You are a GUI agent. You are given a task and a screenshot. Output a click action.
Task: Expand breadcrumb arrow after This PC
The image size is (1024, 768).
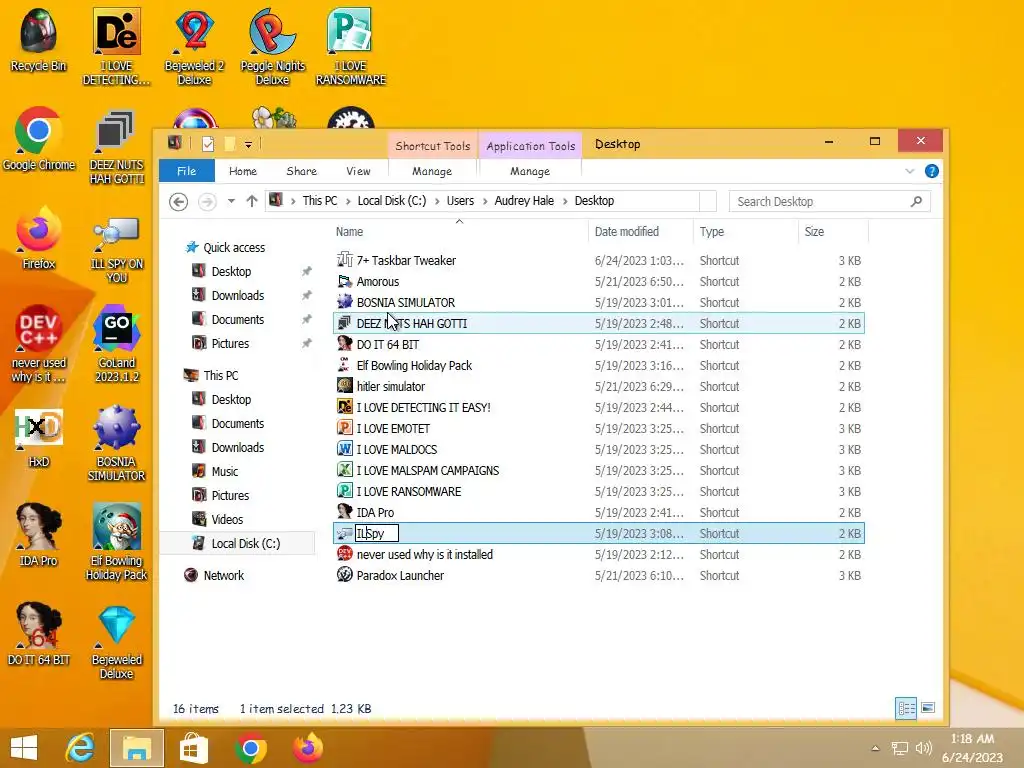[x=348, y=201]
